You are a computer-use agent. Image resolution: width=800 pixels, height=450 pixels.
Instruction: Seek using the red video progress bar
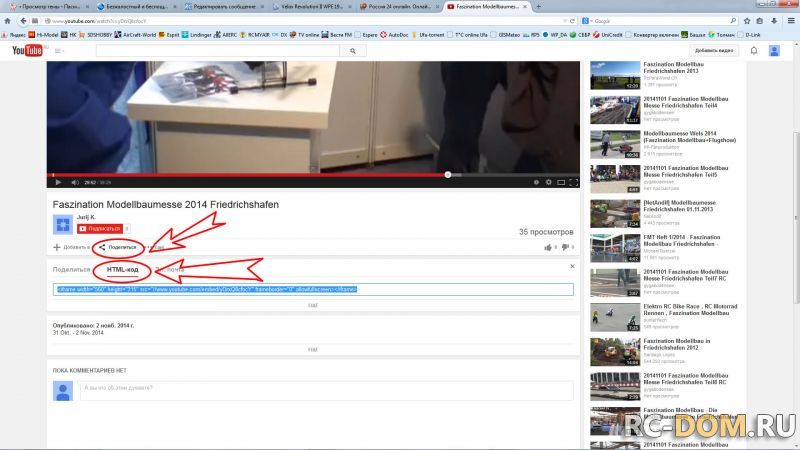[313, 174]
